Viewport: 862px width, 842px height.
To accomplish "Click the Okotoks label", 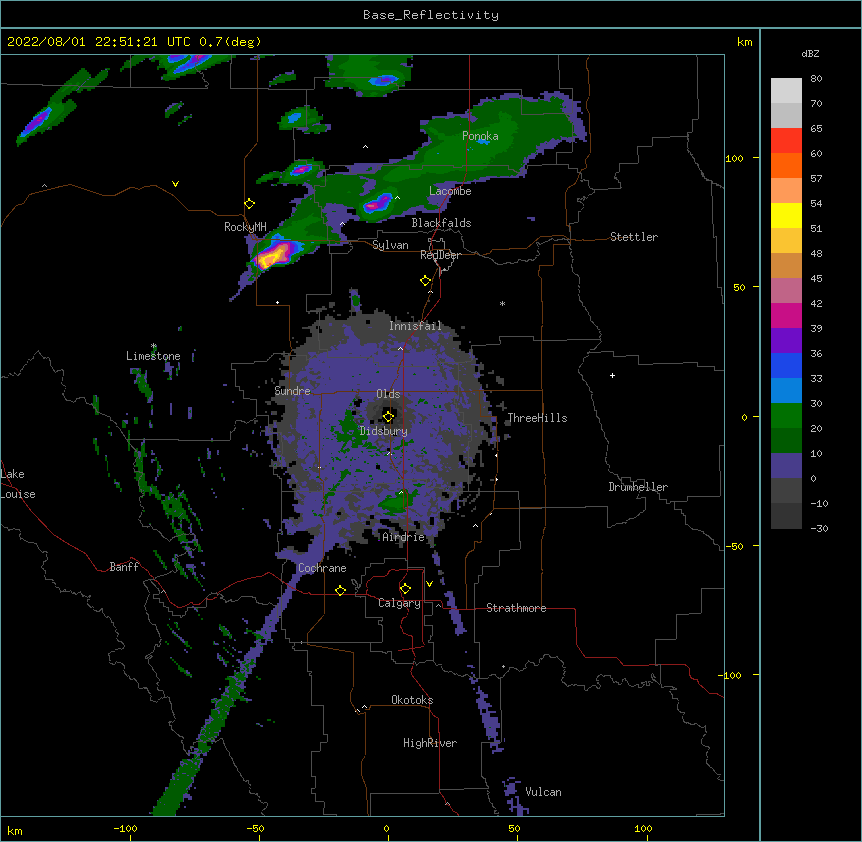I will 412,700.
